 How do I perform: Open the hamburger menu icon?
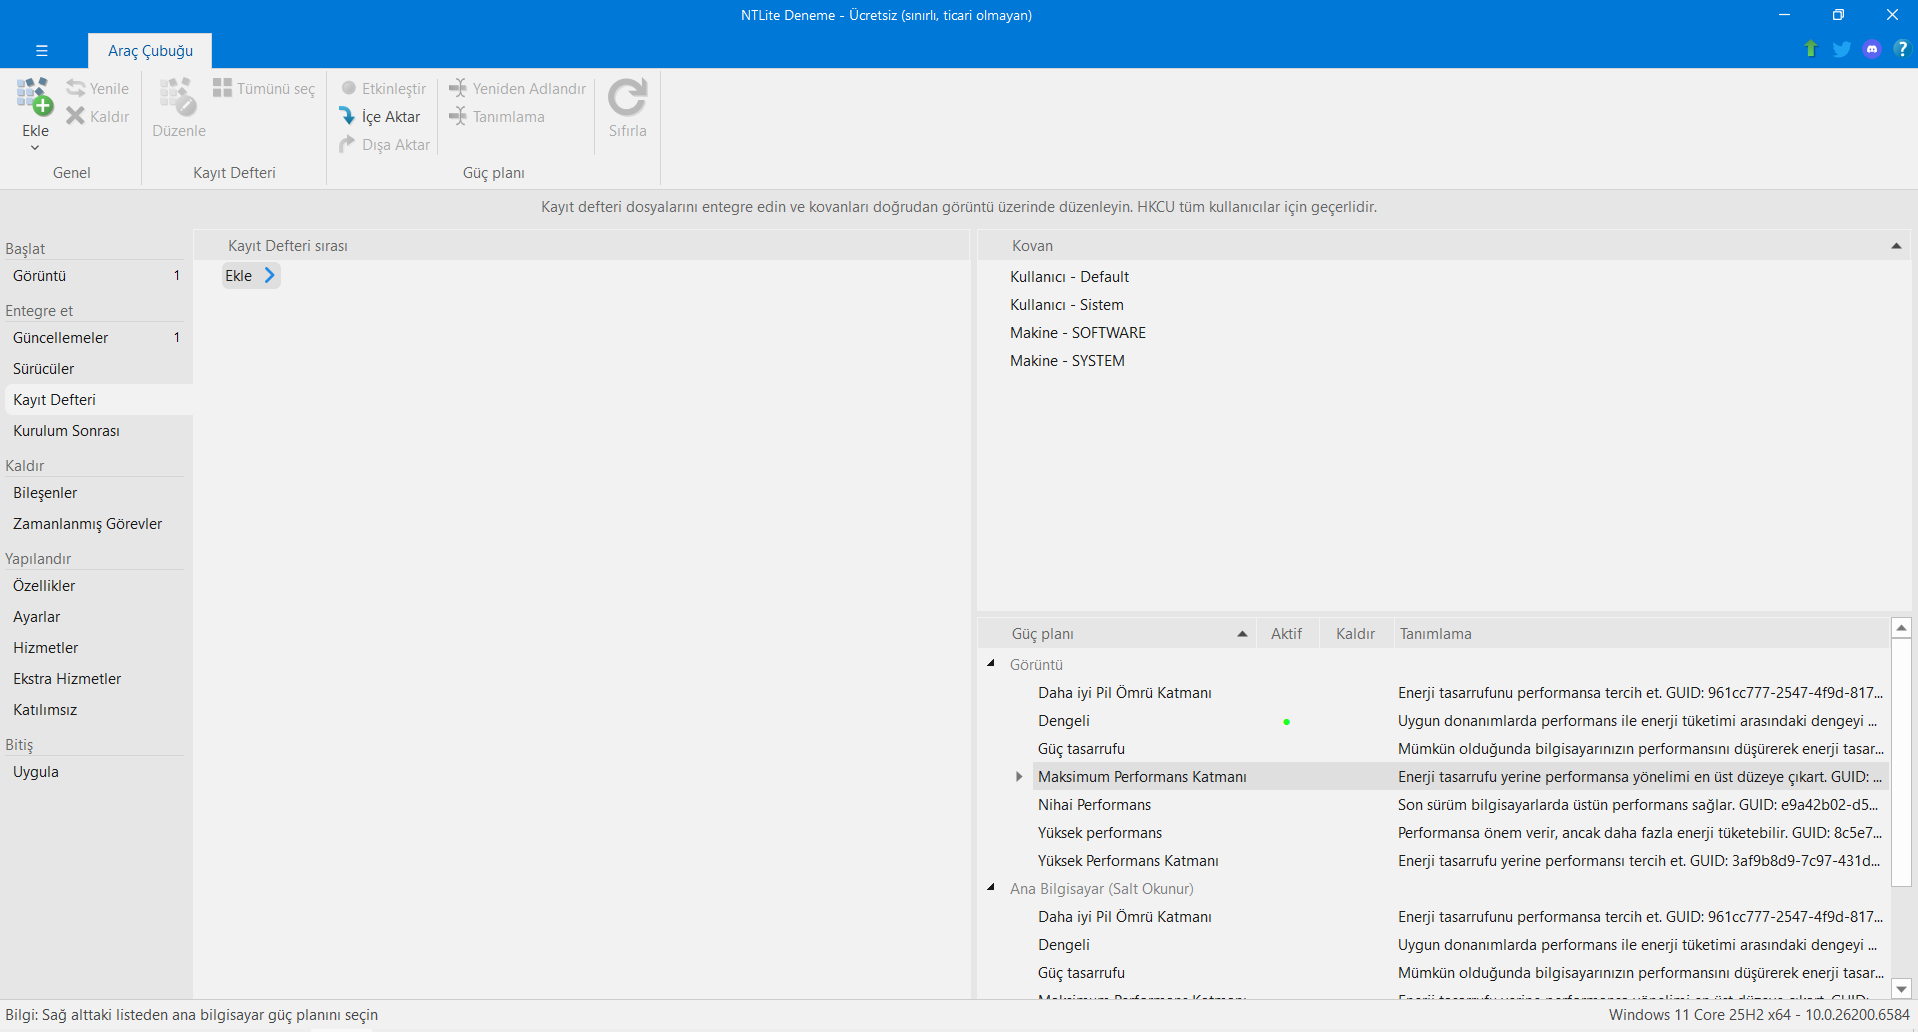41,50
